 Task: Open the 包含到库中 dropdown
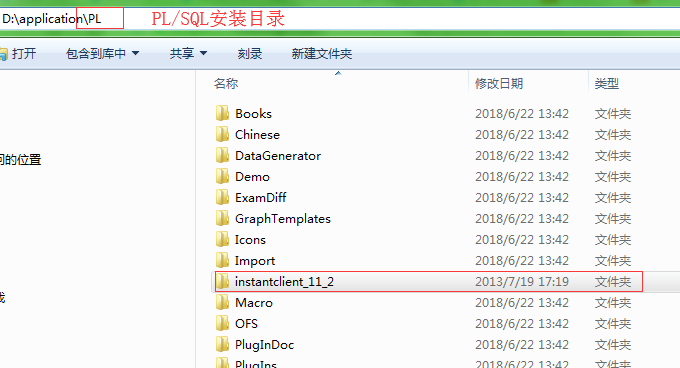(x=102, y=54)
